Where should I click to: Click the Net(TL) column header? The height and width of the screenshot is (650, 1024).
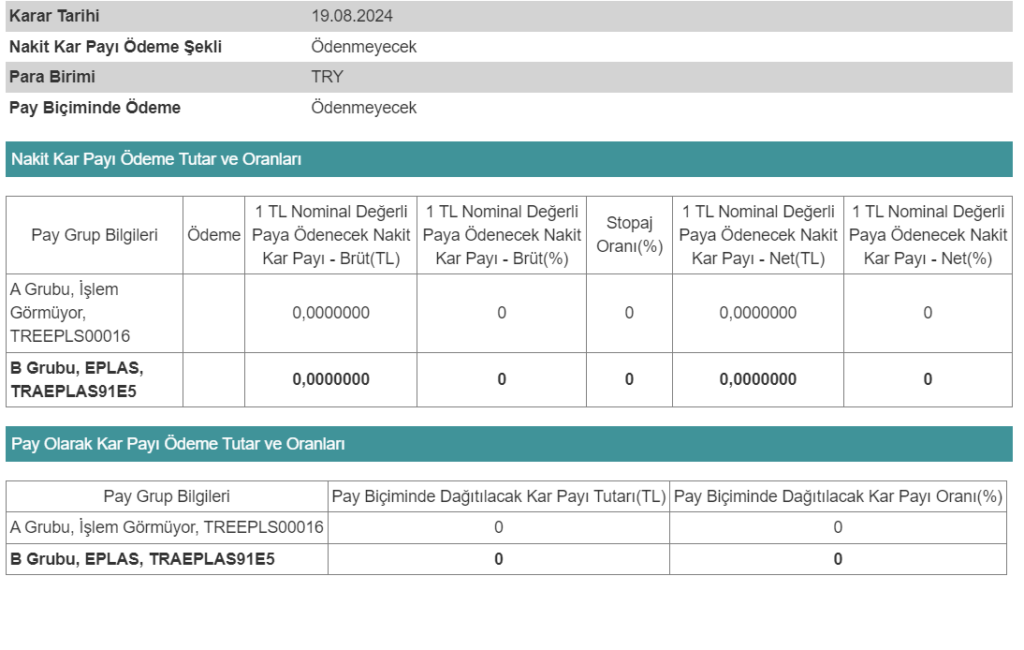click(758, 235)
